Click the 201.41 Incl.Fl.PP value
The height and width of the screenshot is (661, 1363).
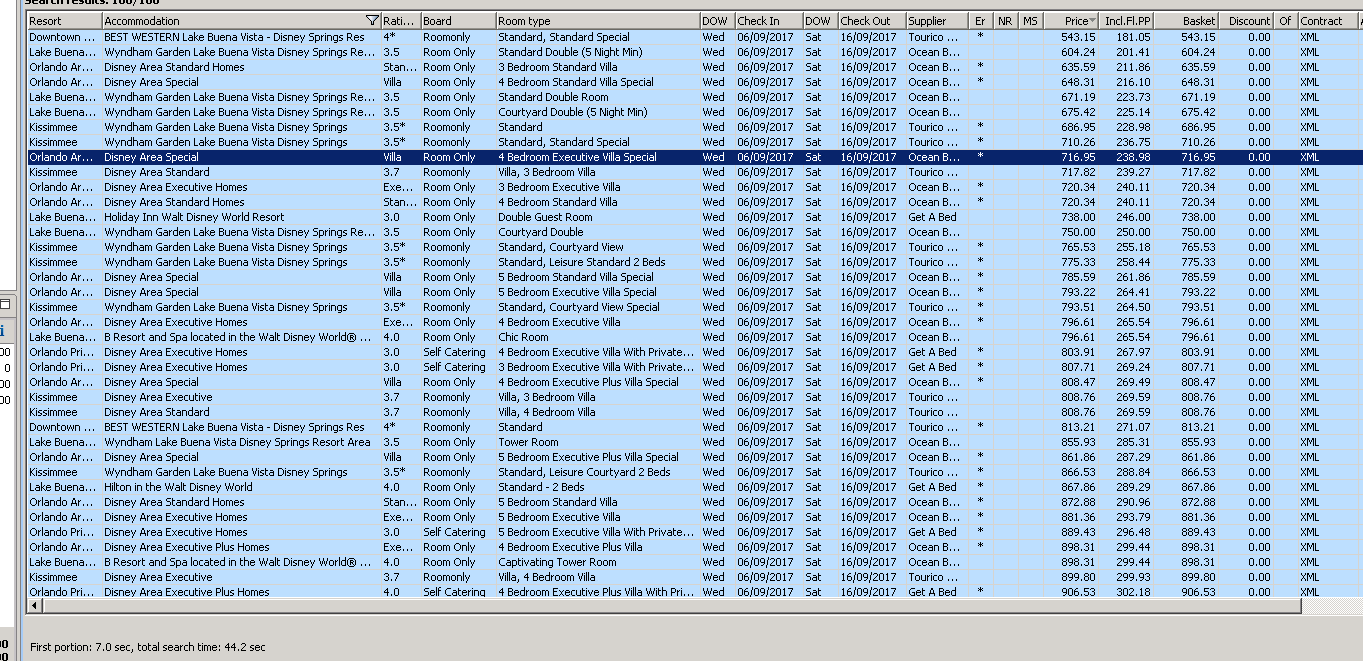tap(1133, 52)
